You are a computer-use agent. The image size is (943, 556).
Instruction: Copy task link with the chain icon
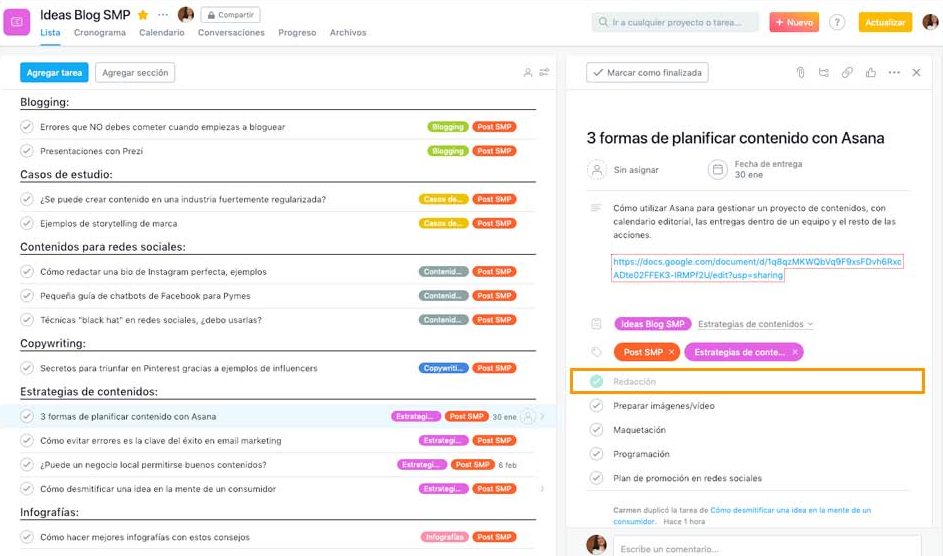point(847,73)
